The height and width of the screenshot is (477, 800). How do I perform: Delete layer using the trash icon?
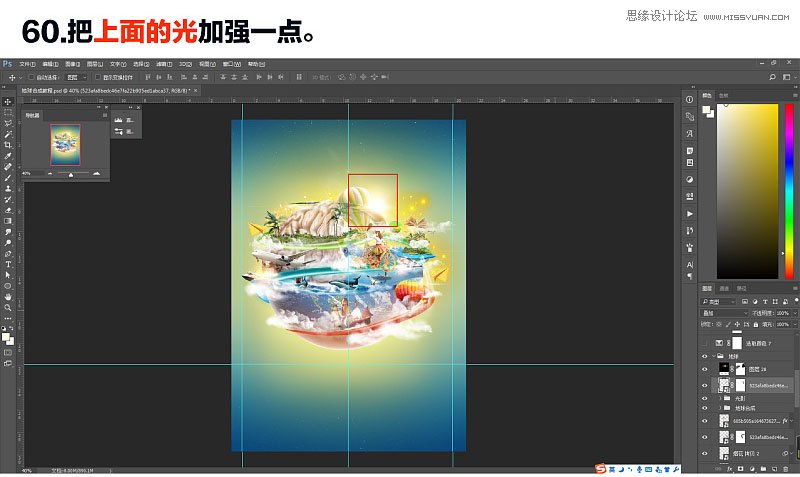pos(786,468)
